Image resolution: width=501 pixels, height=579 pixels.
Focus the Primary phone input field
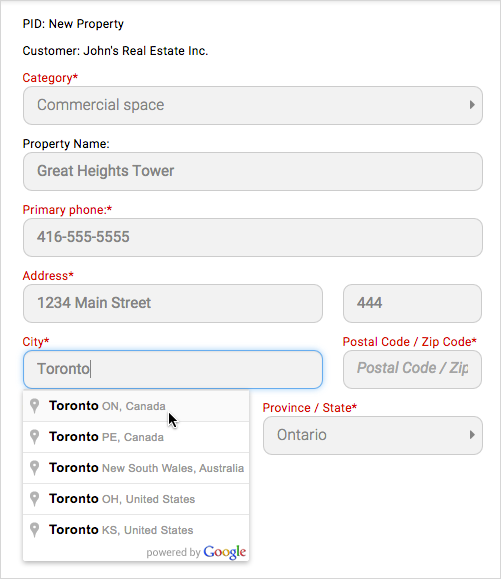[253, 237]
